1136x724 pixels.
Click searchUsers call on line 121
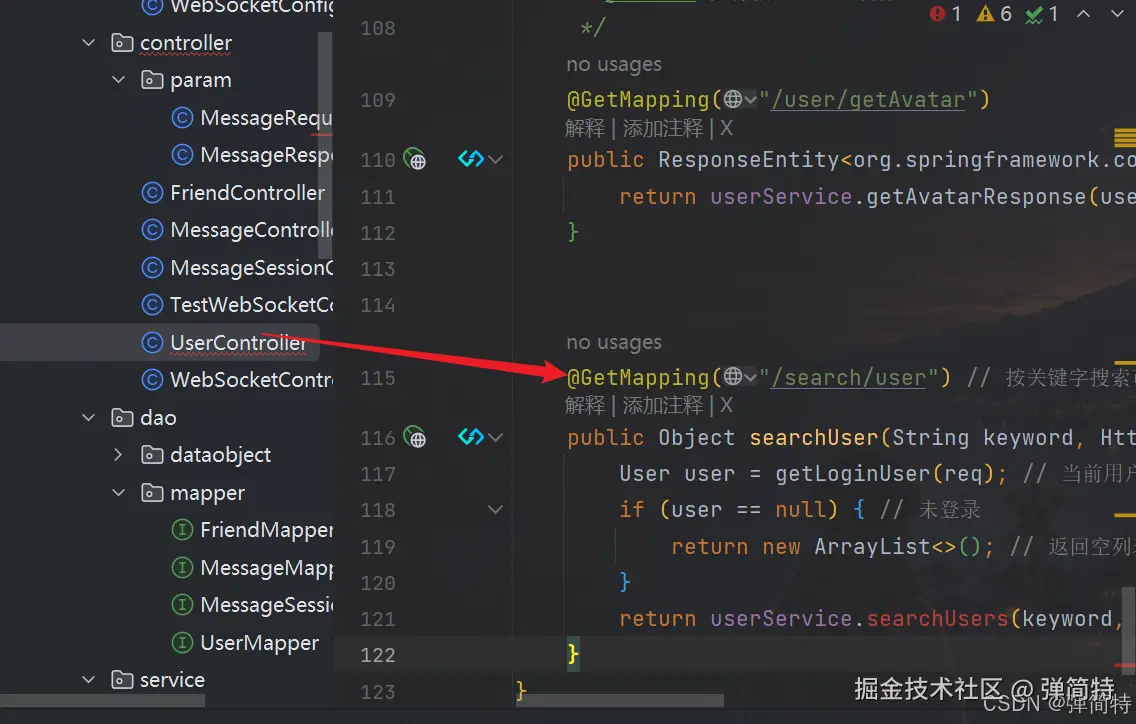(937, 618)
